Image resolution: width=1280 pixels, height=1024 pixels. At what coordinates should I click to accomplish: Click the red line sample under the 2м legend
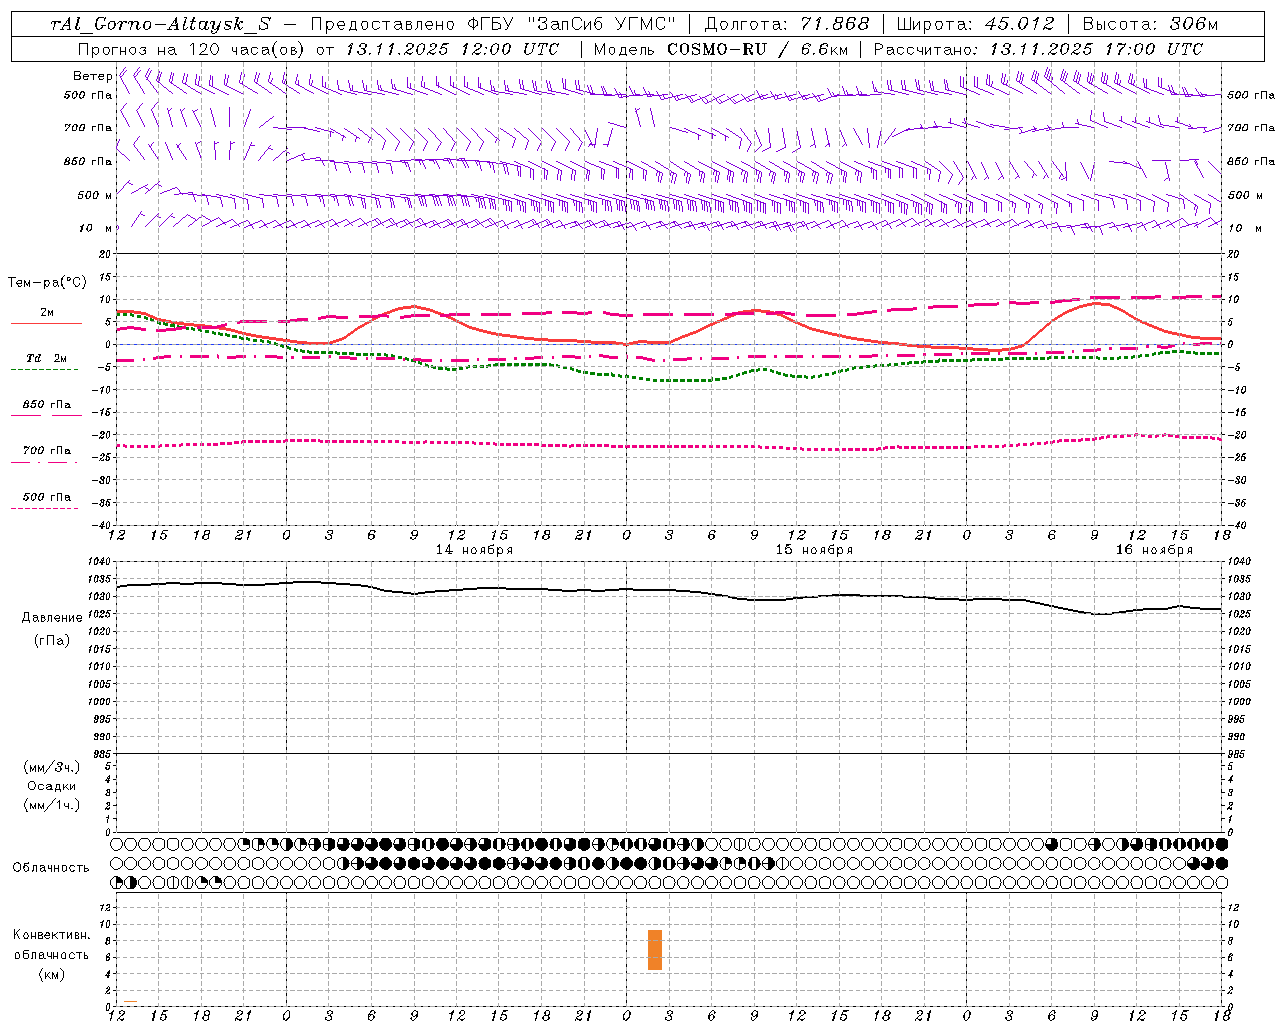(45, 324)
